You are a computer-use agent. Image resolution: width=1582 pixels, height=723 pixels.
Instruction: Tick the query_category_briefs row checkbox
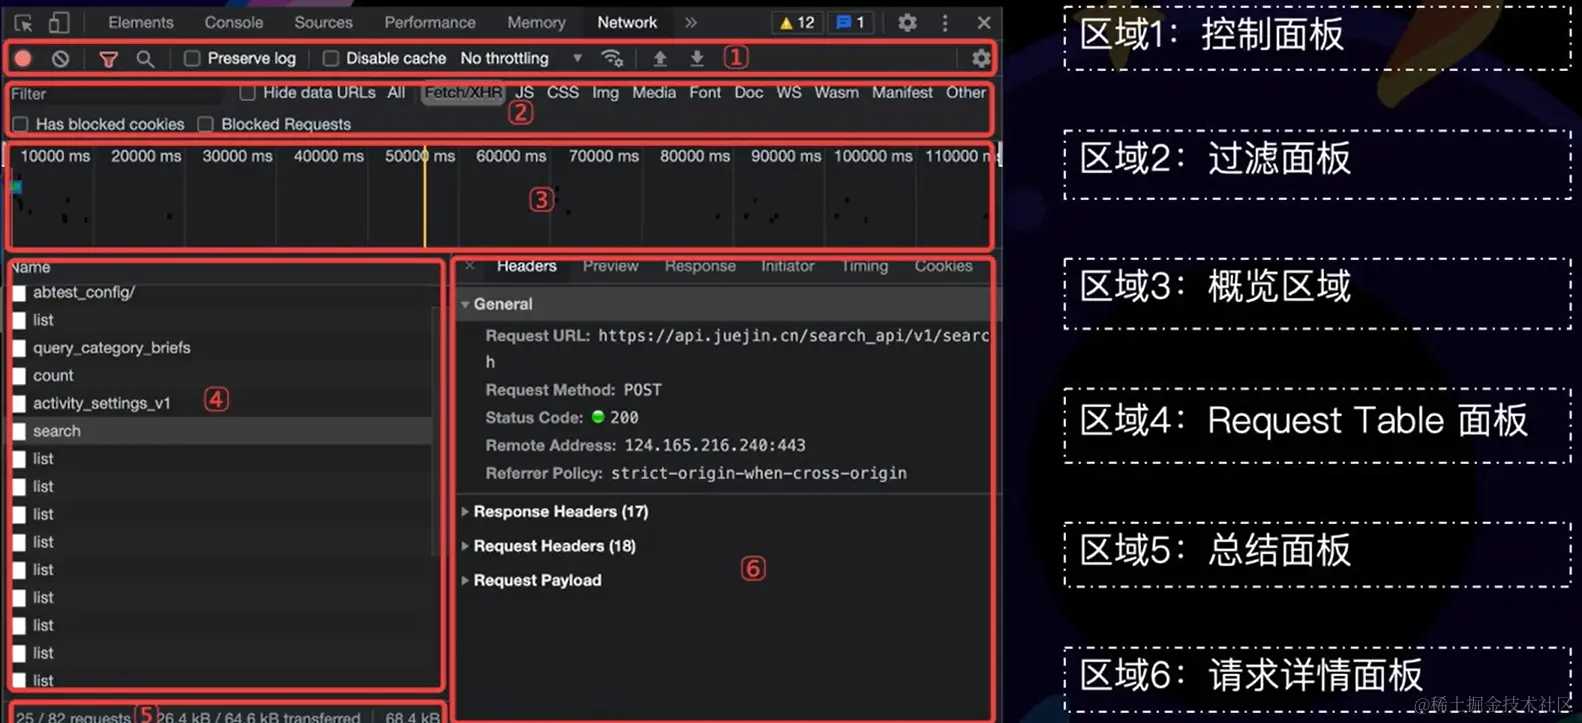(x=19, y=348)
